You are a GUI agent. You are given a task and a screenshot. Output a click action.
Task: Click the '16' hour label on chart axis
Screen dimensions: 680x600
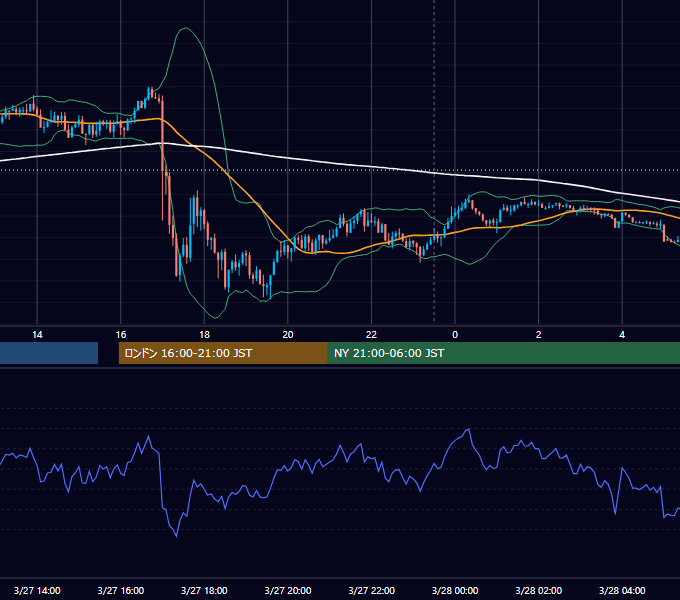[x=121, y=335]
